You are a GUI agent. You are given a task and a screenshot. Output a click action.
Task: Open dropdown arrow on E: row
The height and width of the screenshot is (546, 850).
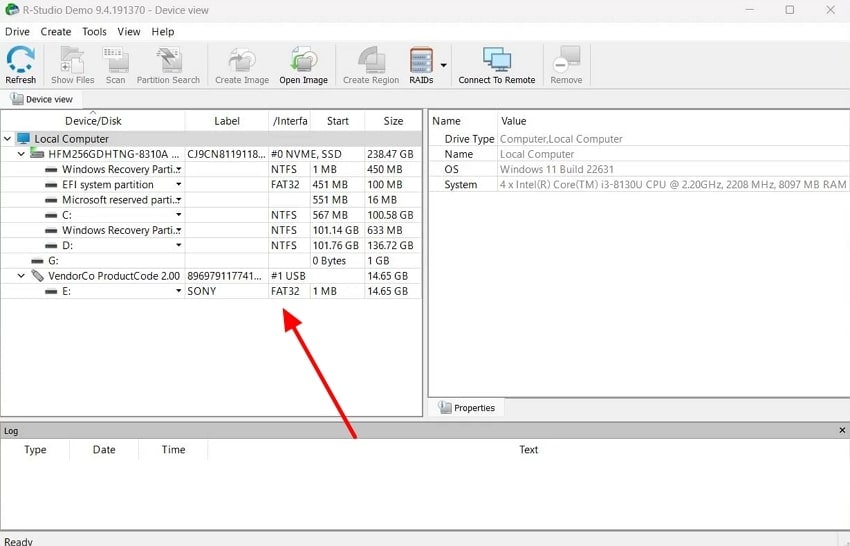178,291
